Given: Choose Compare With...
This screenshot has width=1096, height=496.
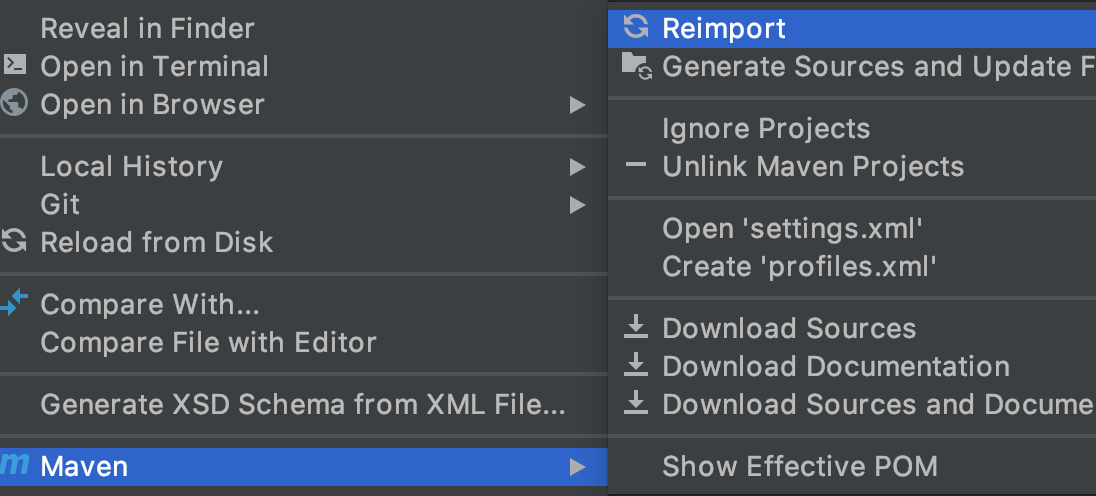Looking at the screenshot, I should [303, 304].
